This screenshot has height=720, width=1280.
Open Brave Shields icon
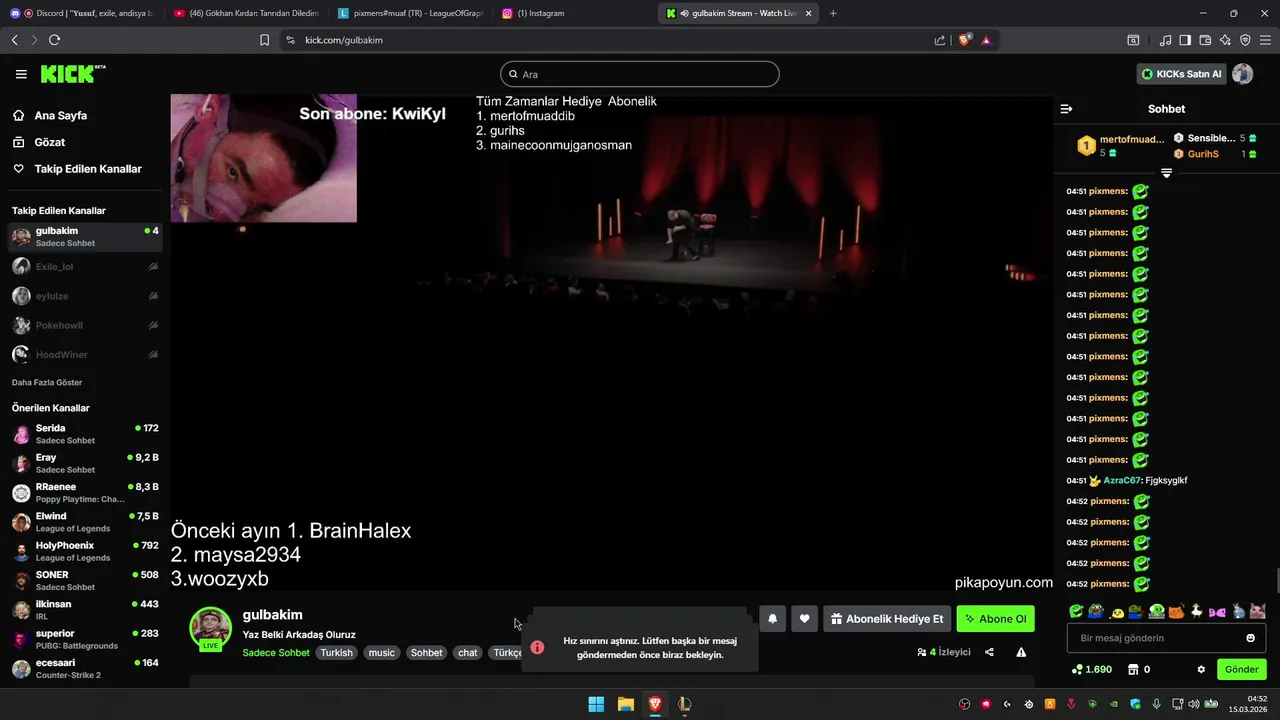tap(965, 40)
